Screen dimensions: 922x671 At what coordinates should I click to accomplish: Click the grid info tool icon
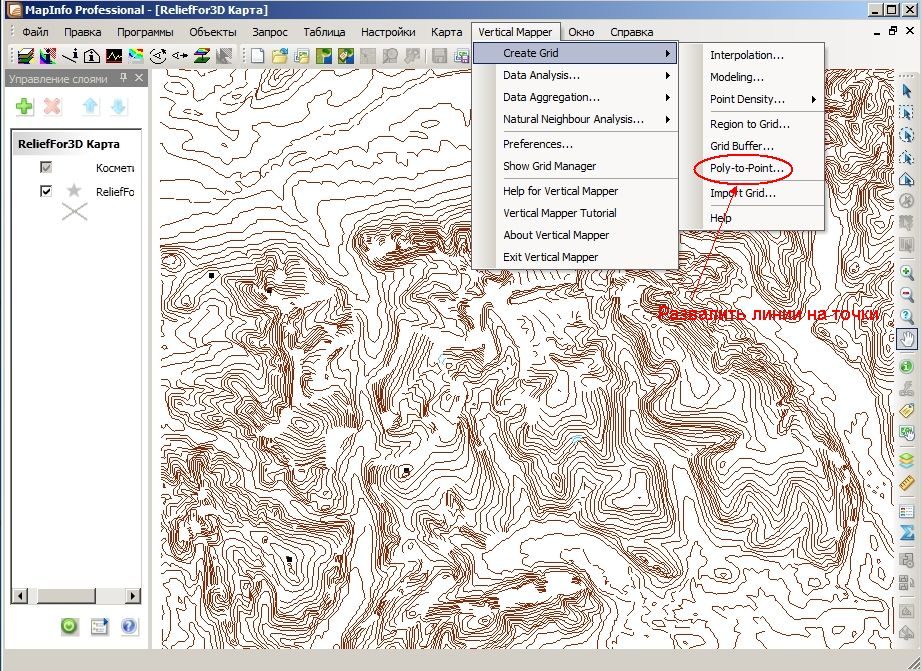48,56
